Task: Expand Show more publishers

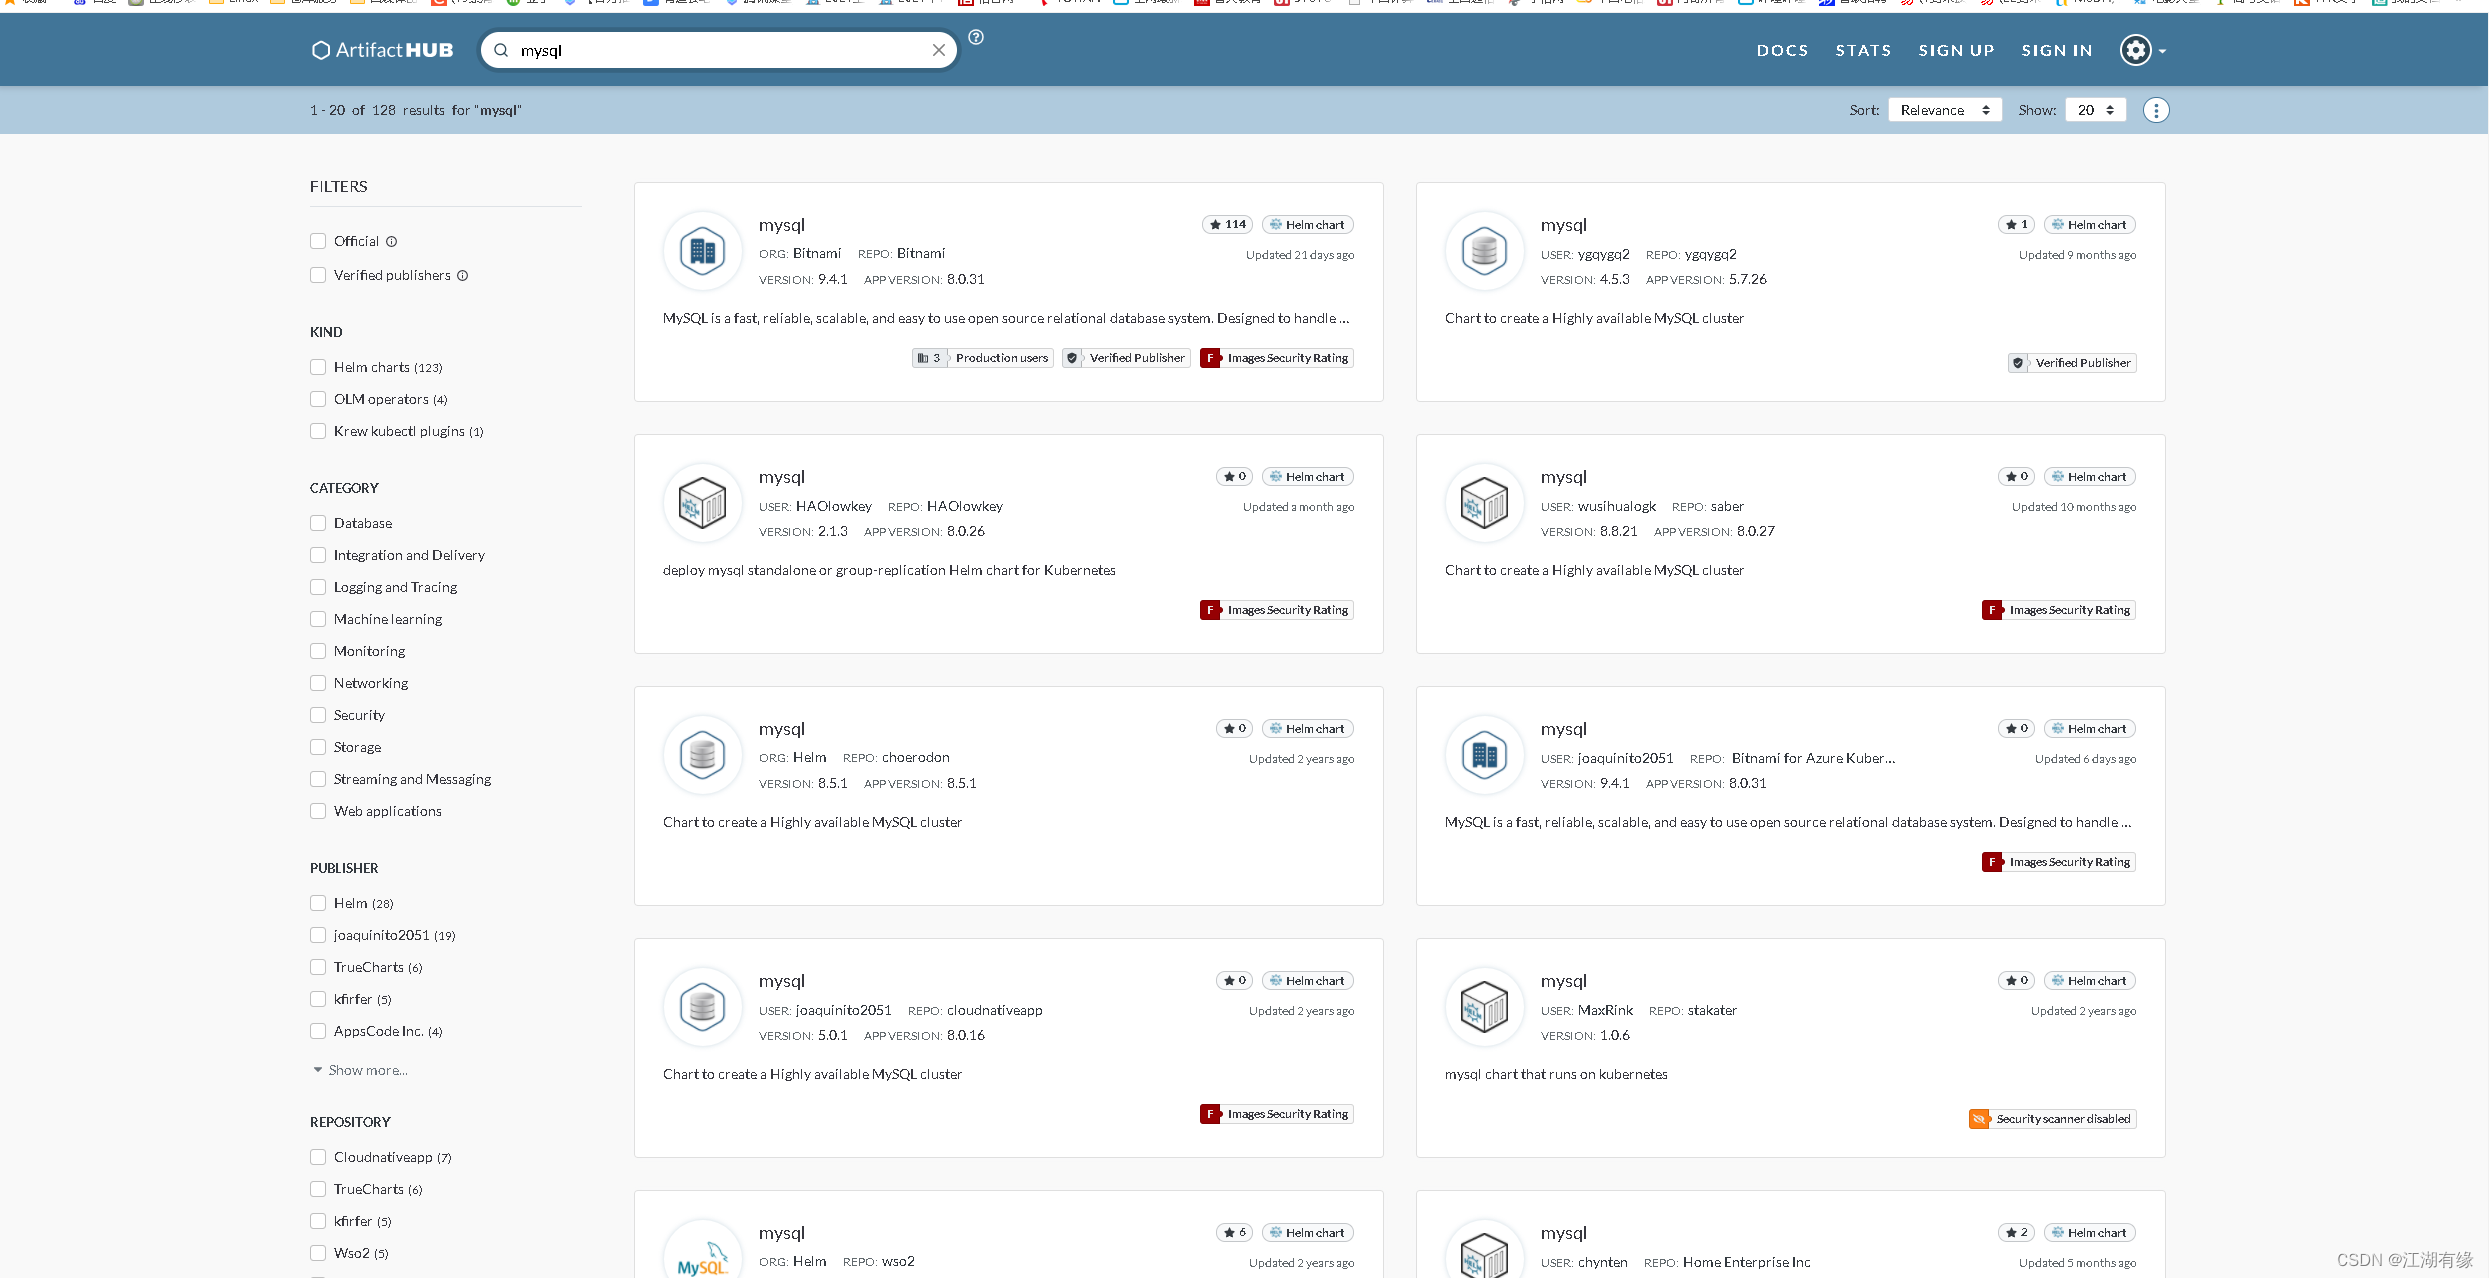Action: click(x=360, y=1070)
